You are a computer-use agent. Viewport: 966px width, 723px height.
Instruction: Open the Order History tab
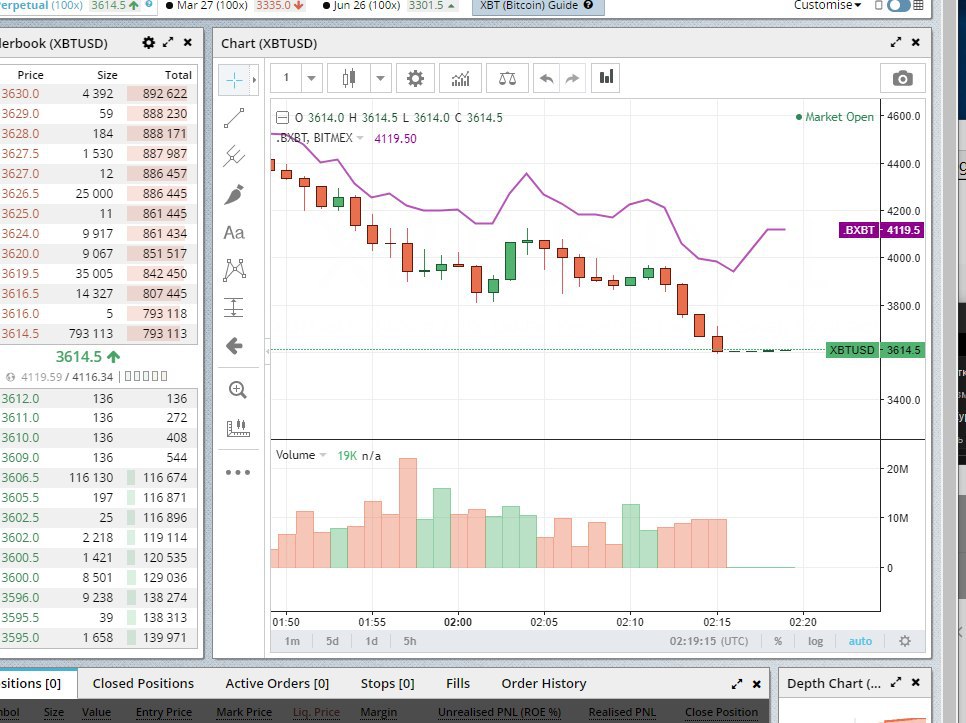tap(543, 684)
